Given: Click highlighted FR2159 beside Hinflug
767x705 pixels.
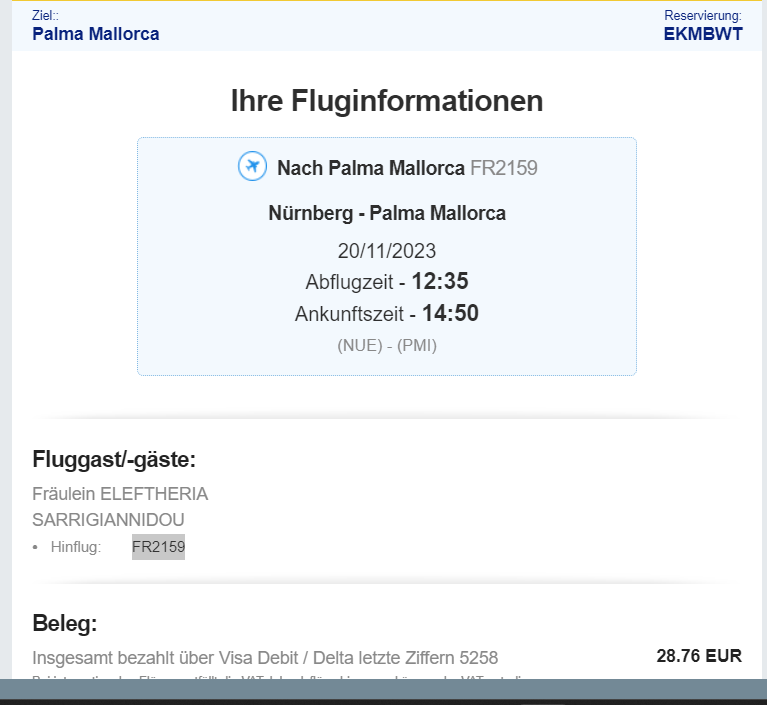Looking at the screenshot, I should 158,547.
